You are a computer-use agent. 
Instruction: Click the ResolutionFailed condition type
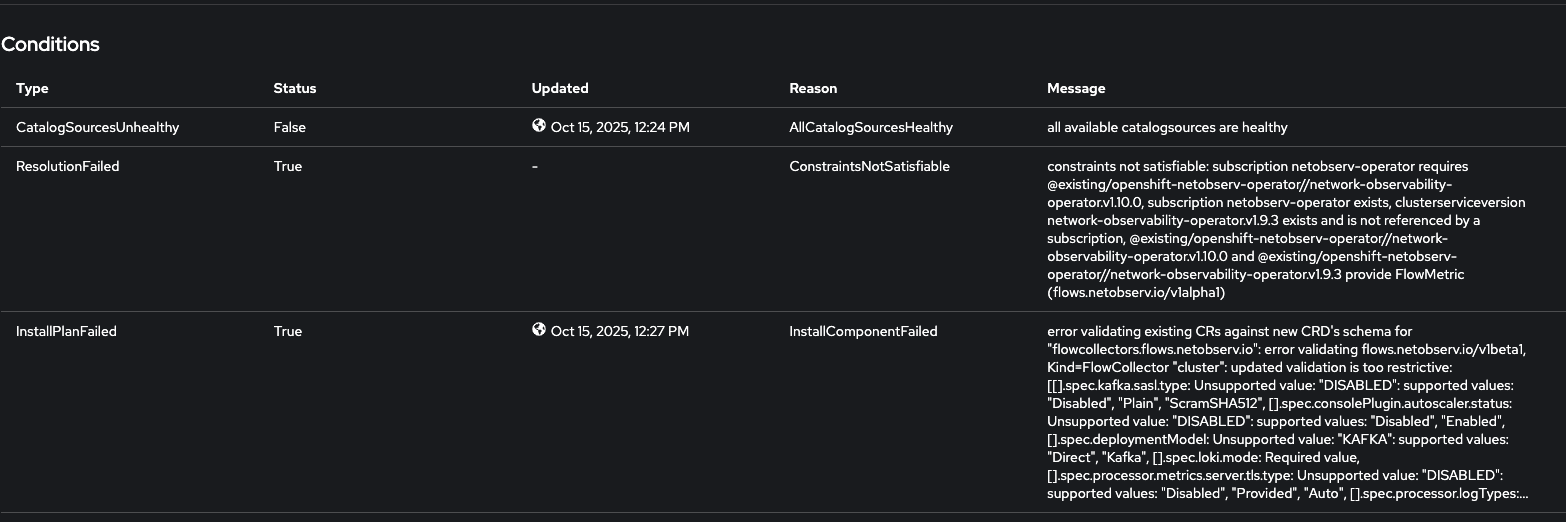67,166
